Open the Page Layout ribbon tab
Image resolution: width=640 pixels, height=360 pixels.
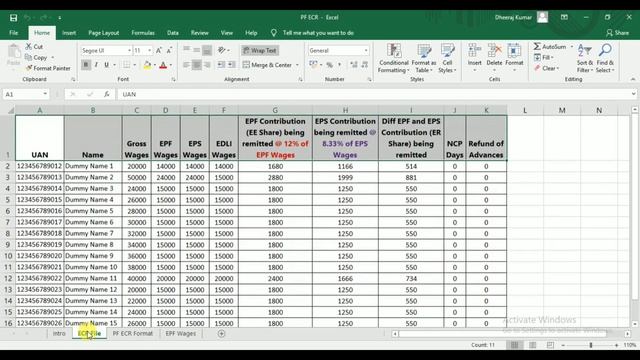pos(104,33)
